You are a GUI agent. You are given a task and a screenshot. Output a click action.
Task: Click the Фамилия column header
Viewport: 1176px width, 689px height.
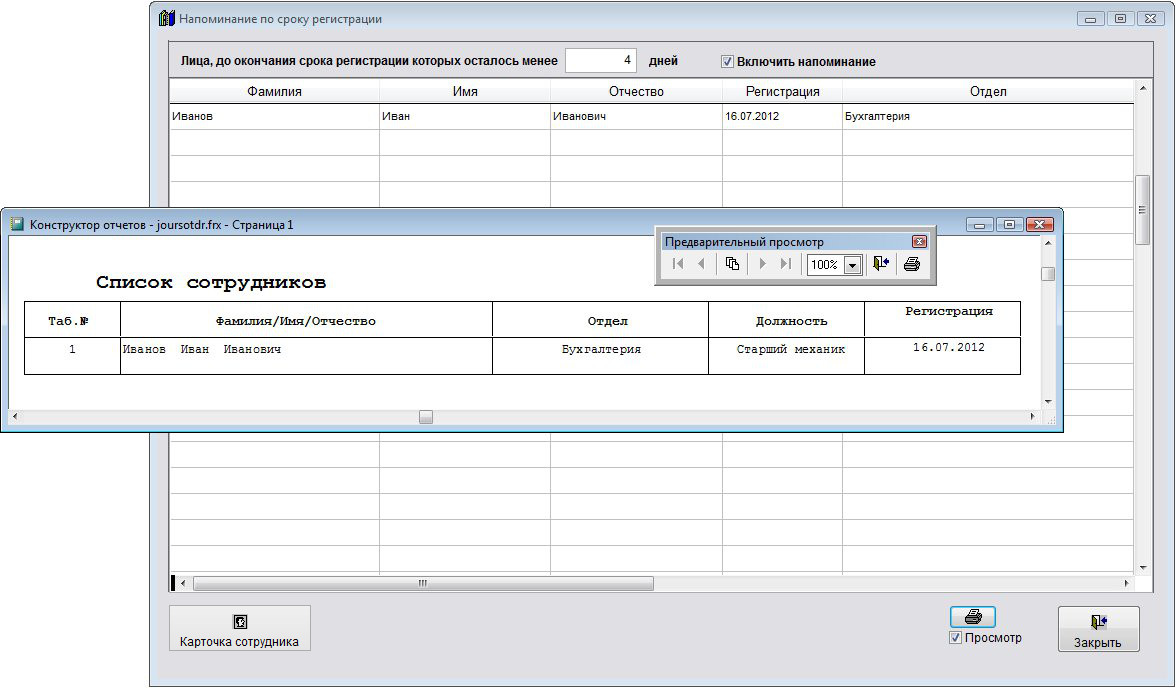pyautogui.click(x=274, y=92)
